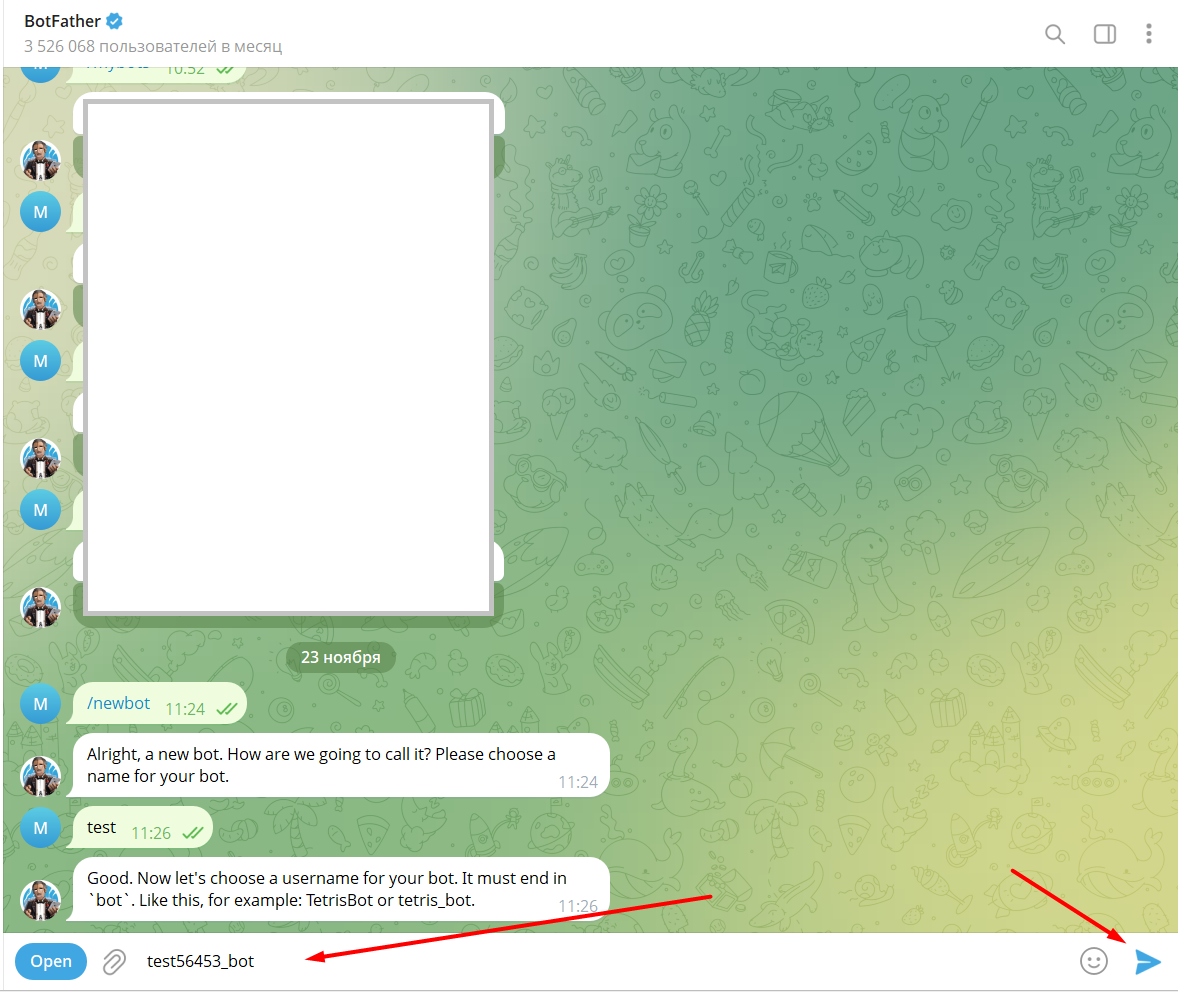Click the search icon in chat header
The image size is (1178, 992).
point(1055,34)
